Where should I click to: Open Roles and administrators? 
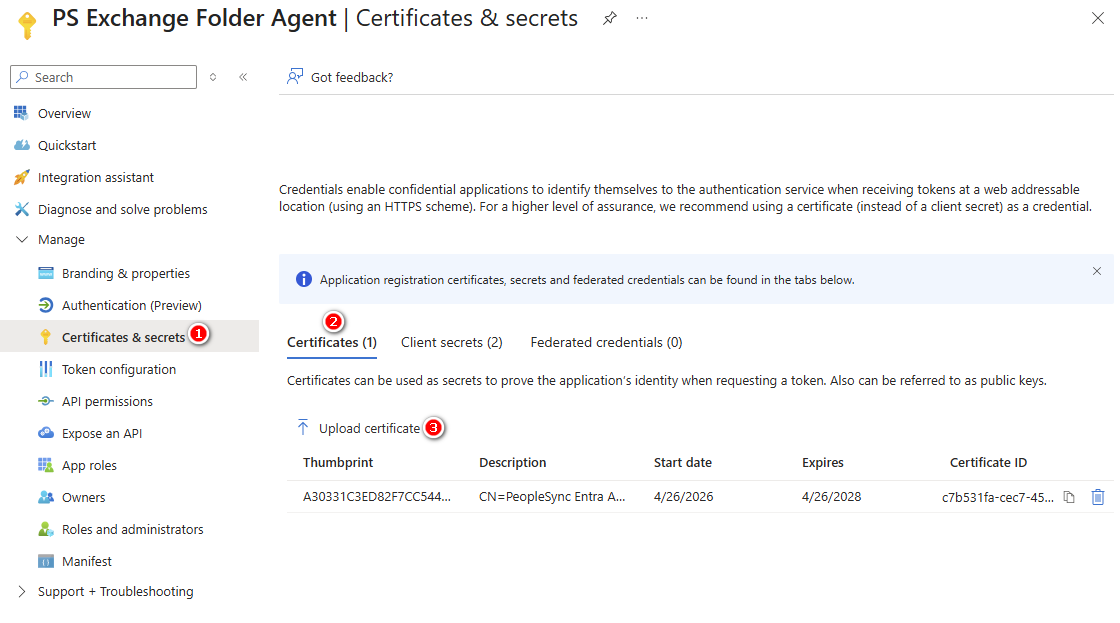coord(133,529)
